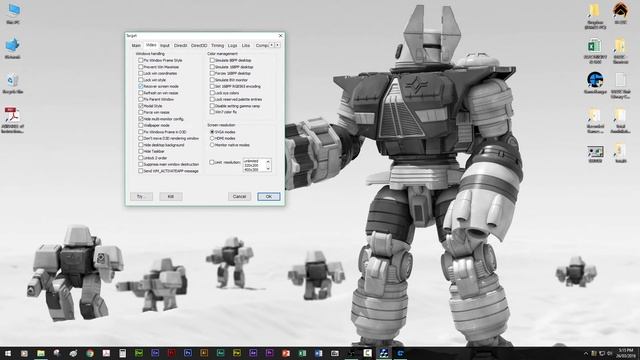
Task: Launch Adobe Dreamweaver from the taskbar
Action: click(139, 353)
